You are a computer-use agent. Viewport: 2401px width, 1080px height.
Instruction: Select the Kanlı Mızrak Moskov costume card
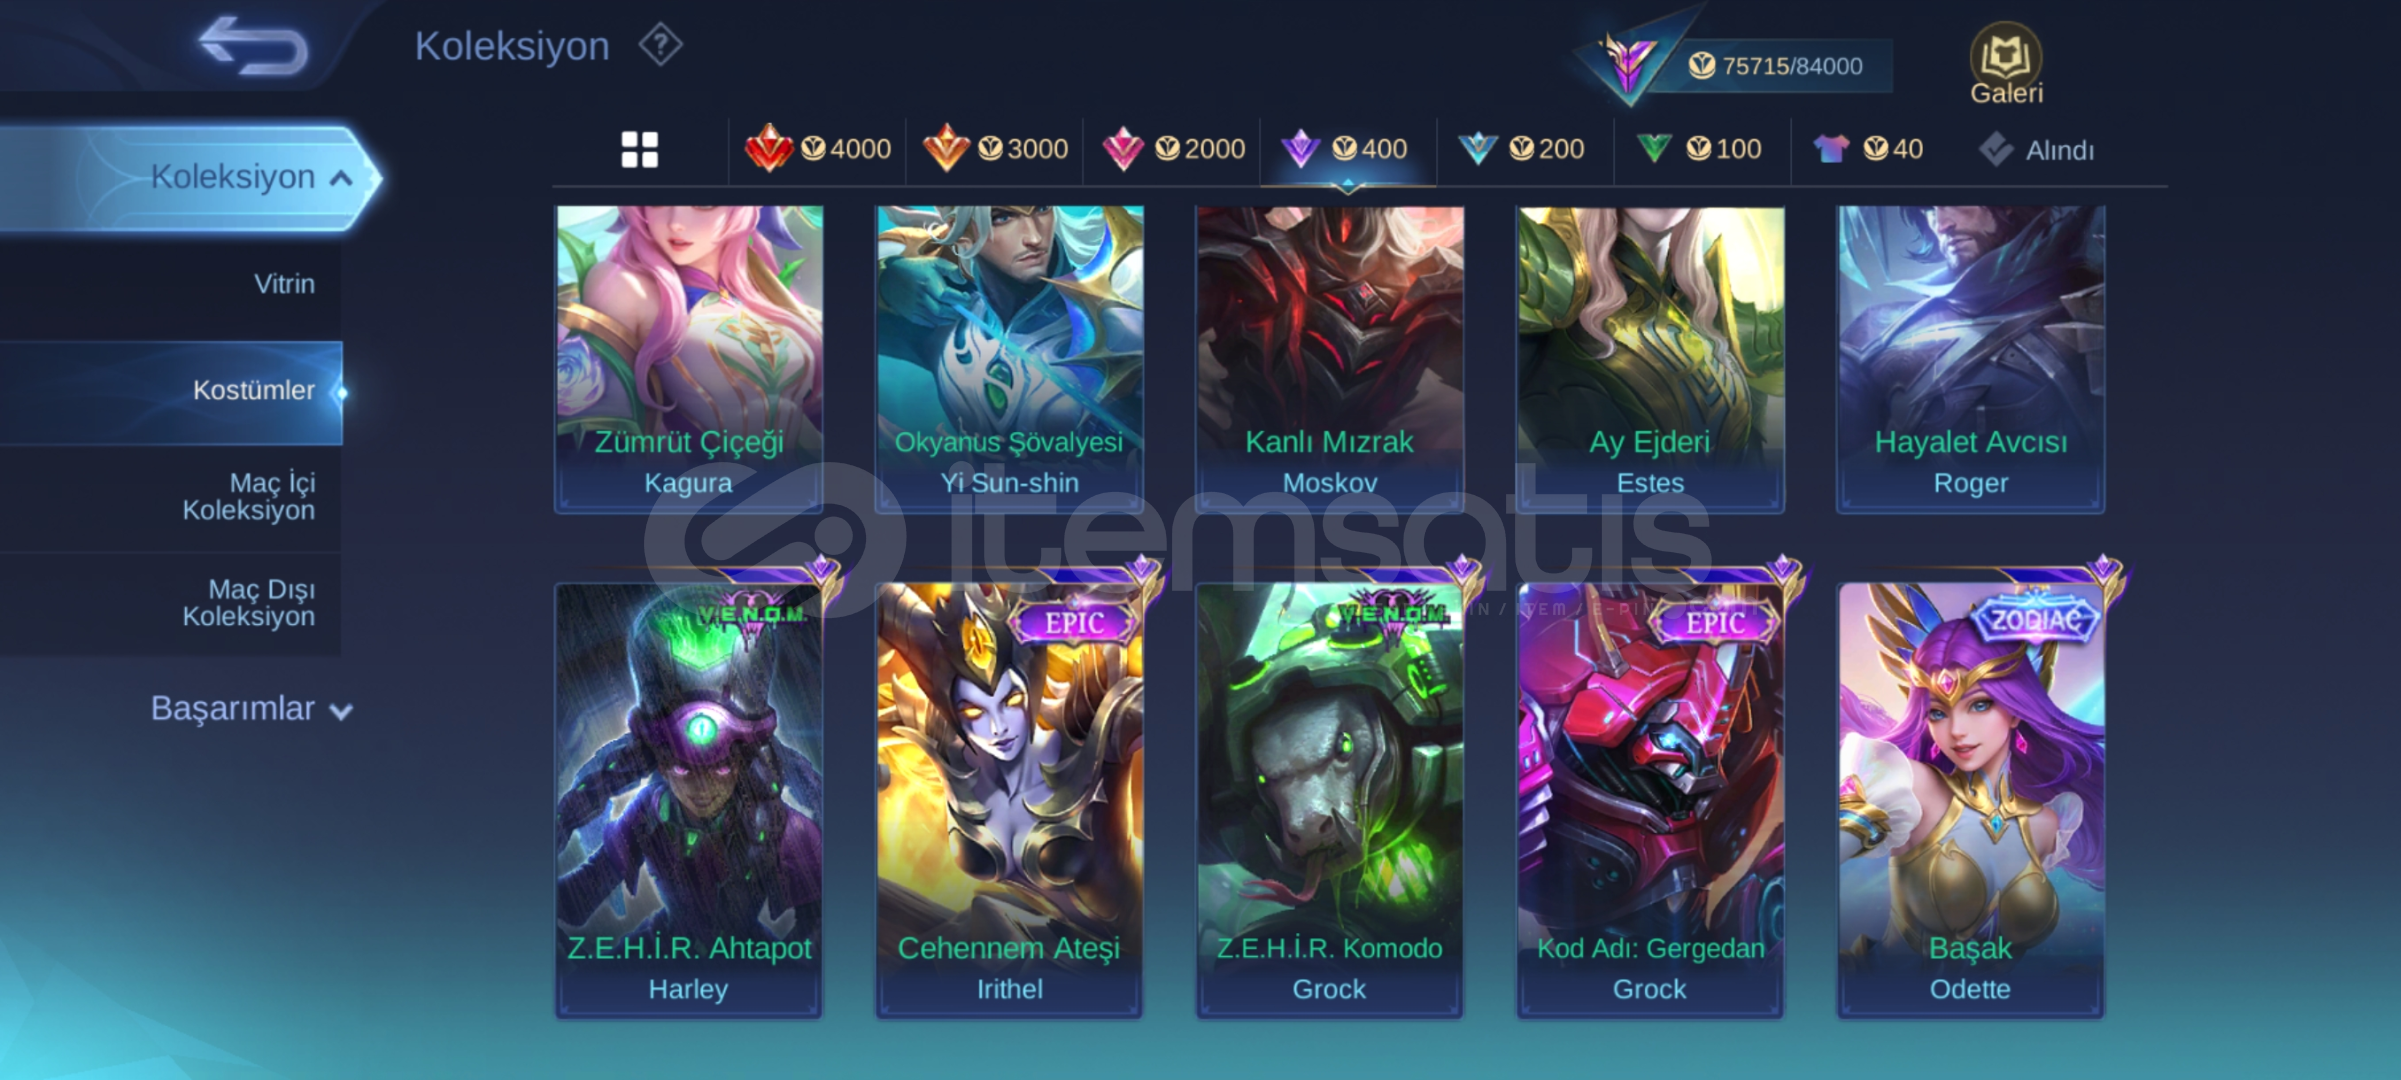pos(1330,359)
